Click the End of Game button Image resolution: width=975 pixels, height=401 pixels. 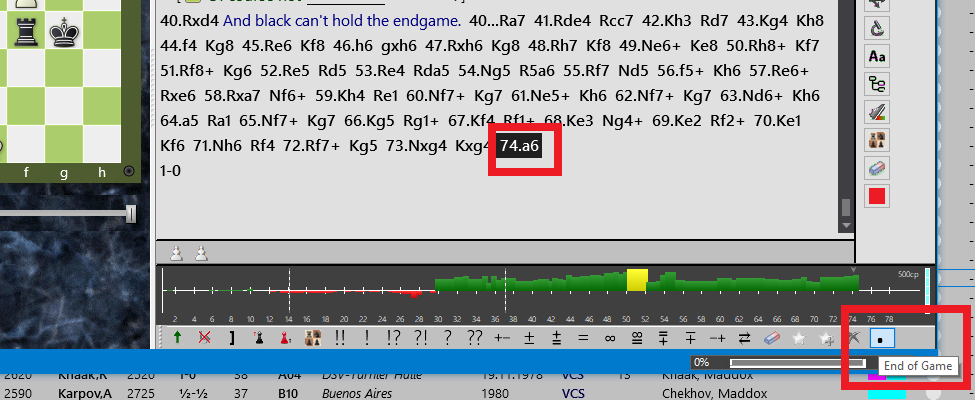click(882, 338)
